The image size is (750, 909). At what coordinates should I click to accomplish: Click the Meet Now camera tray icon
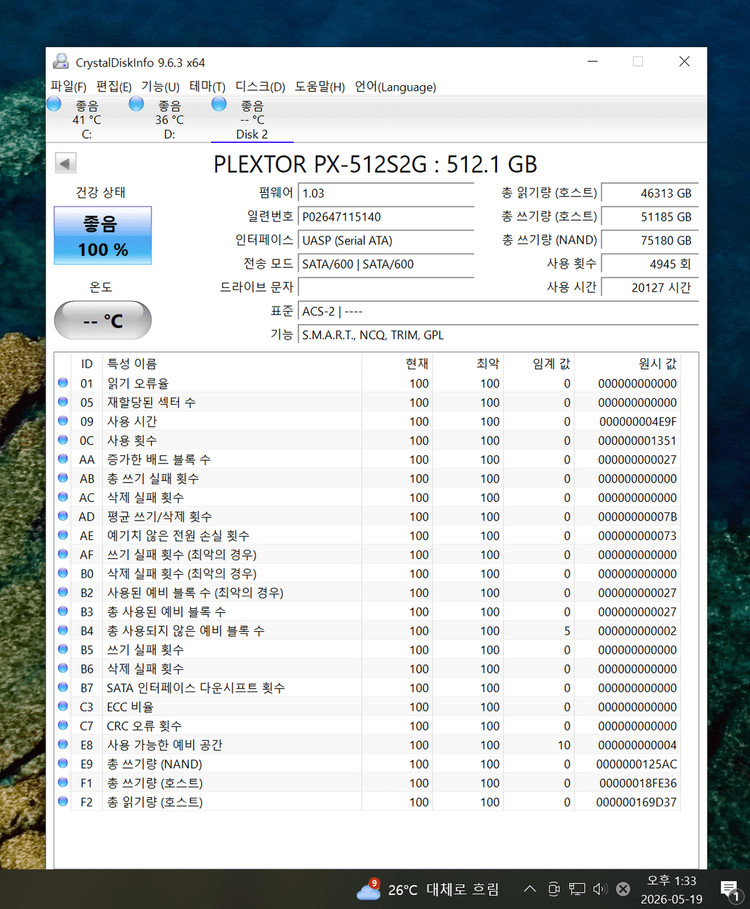click(554, 889)
